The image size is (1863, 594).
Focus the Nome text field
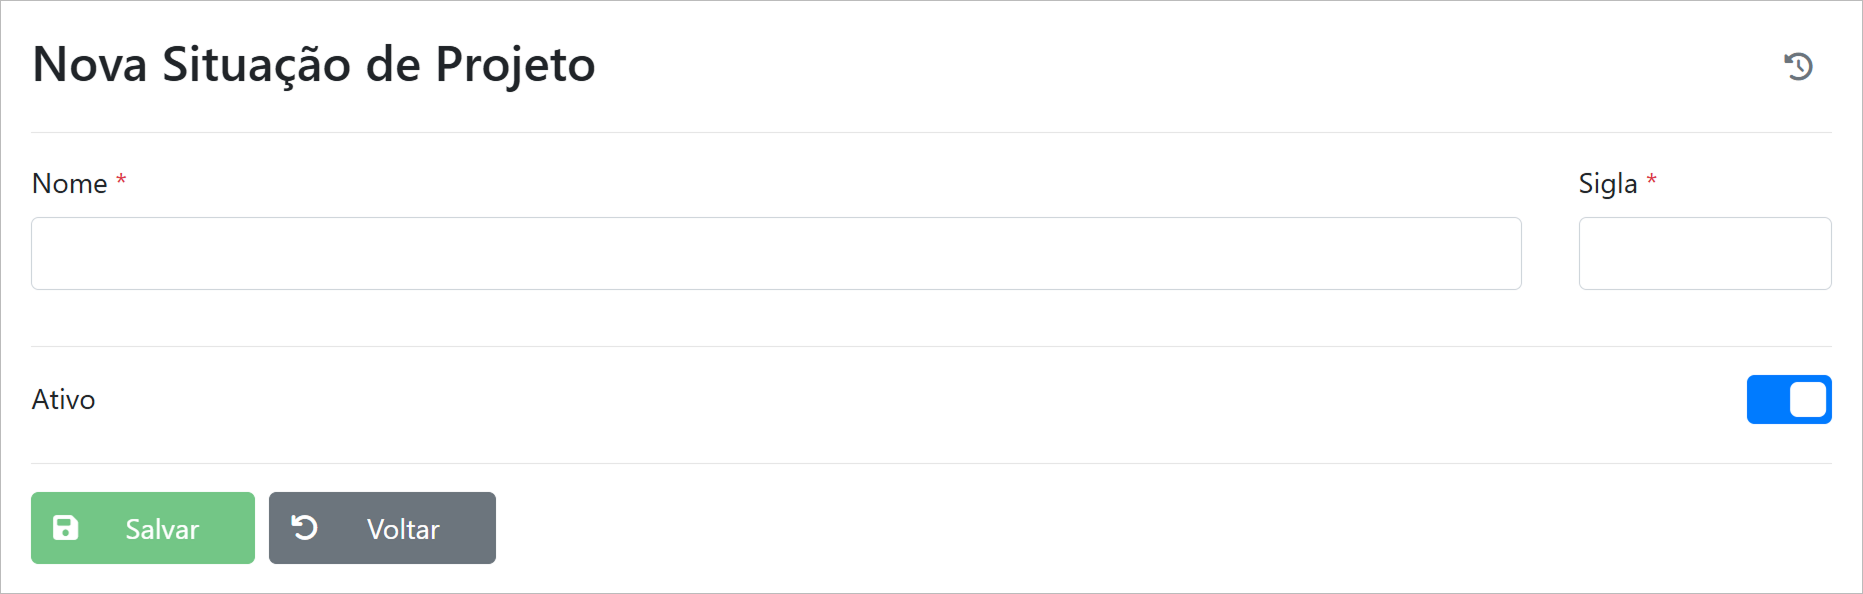point(776,254)
